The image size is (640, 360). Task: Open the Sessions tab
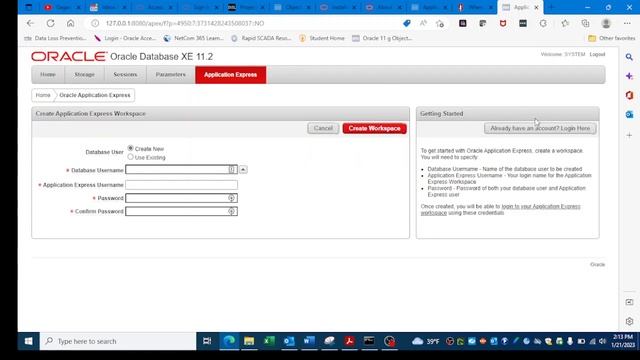[125, 75]
